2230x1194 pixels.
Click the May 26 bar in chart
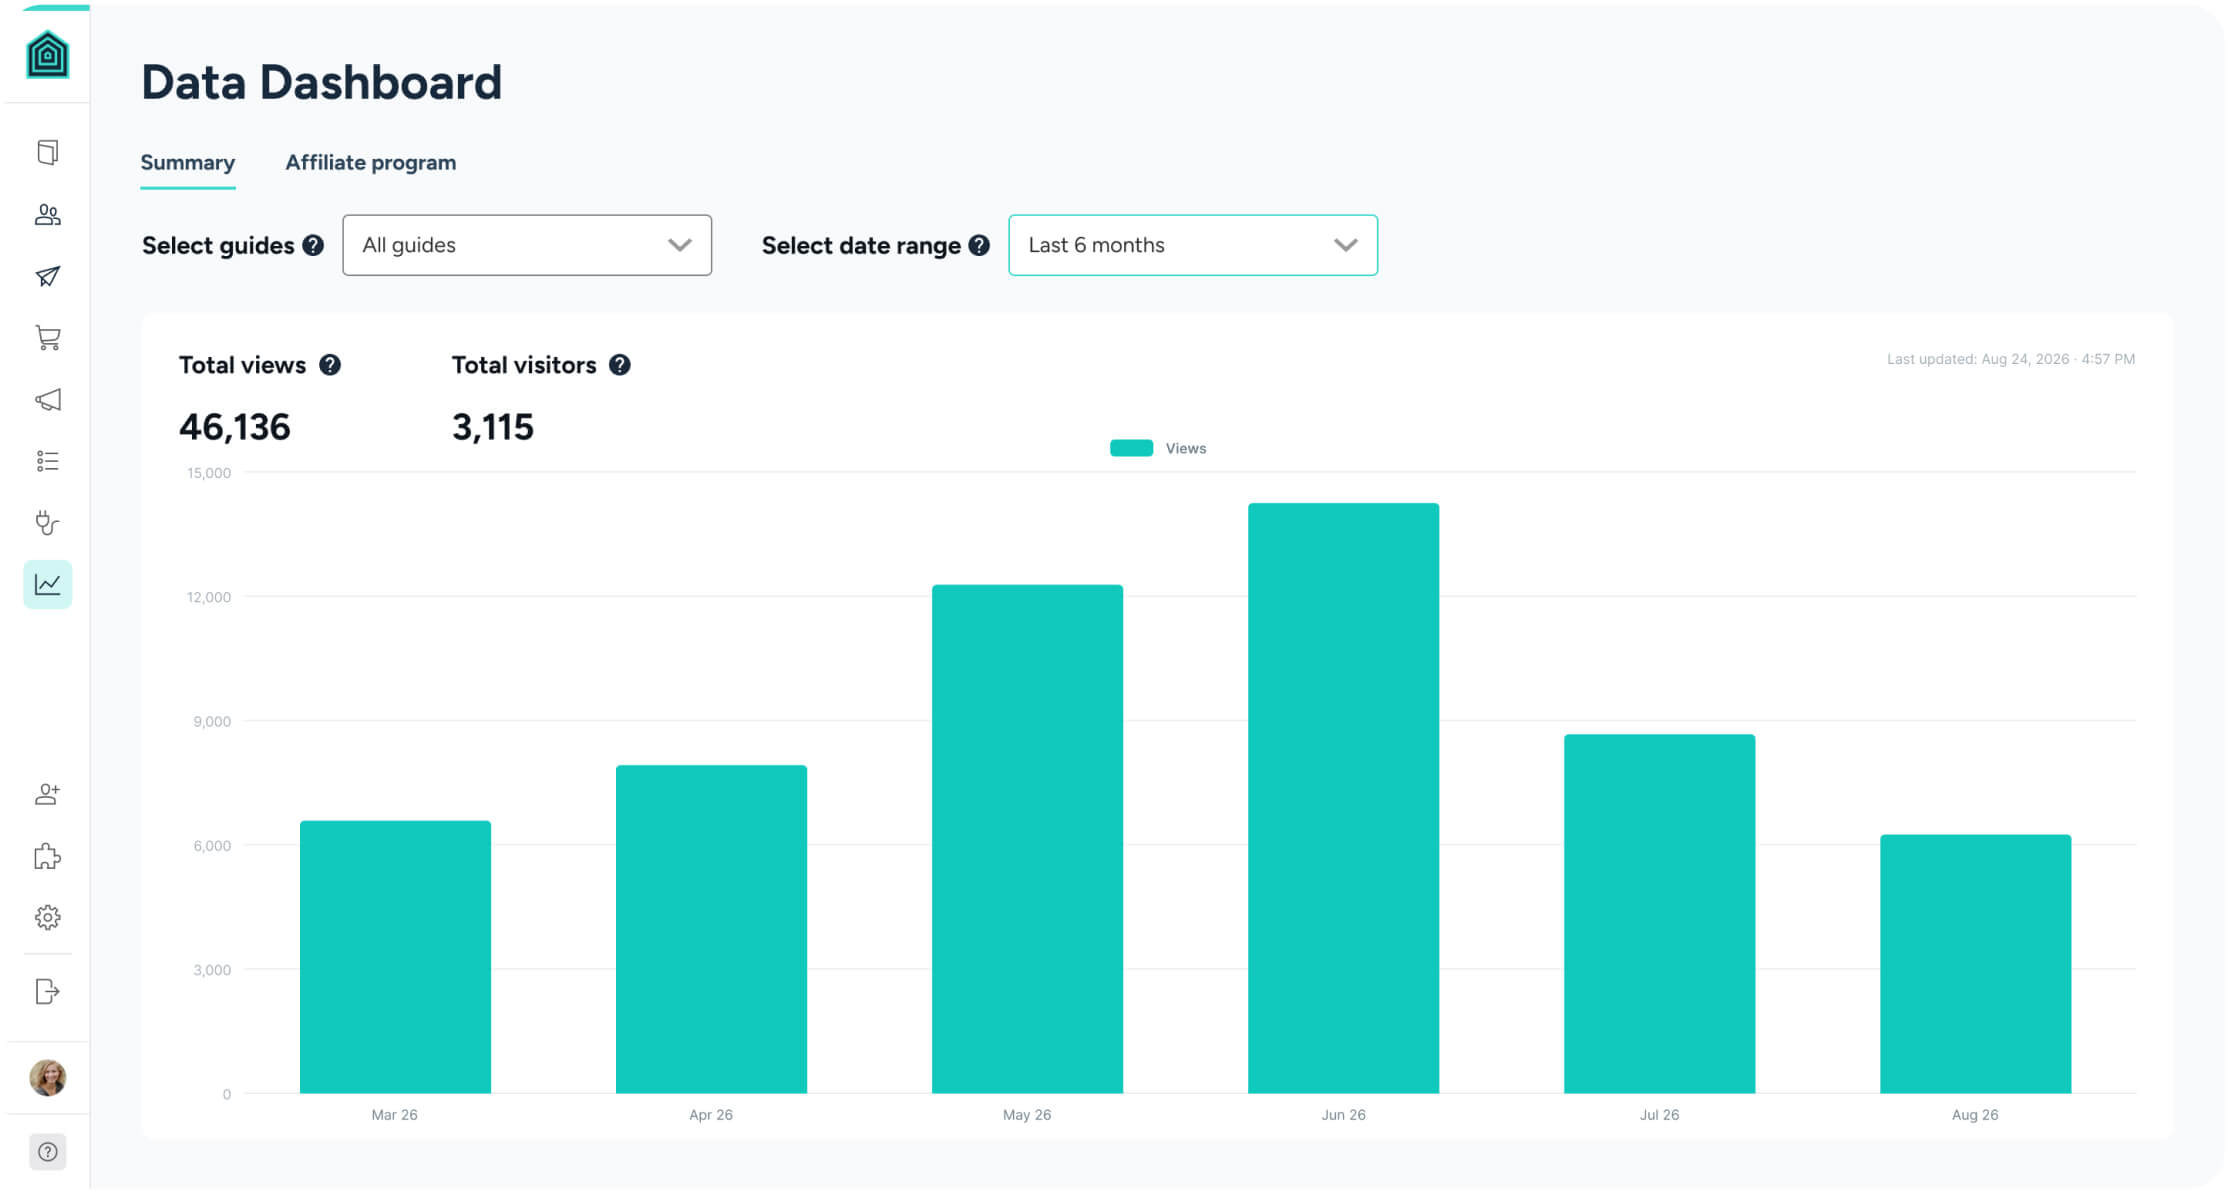[1027, 839]
